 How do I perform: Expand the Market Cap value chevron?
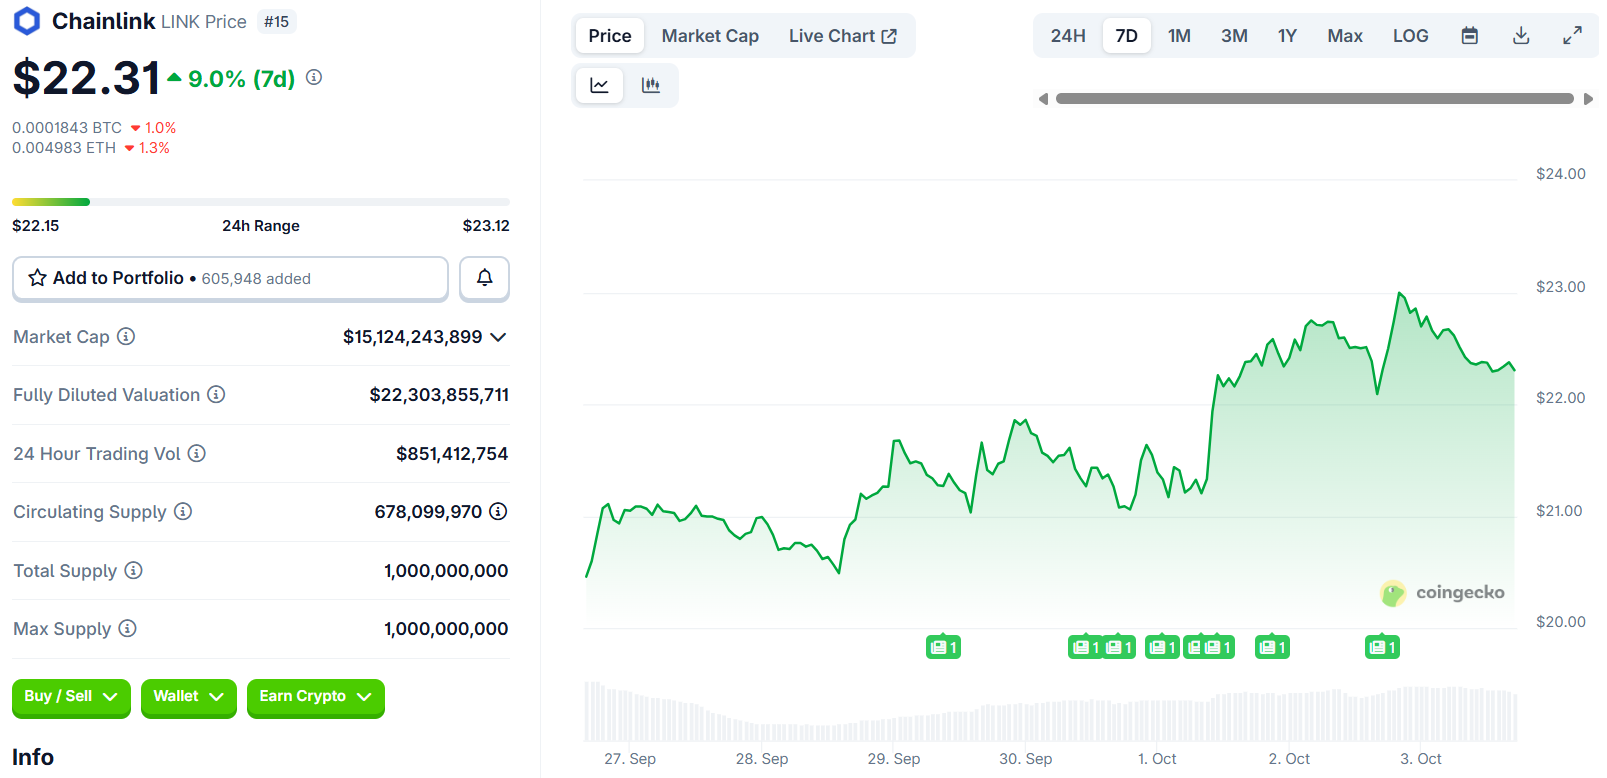[x=498, y=337]
